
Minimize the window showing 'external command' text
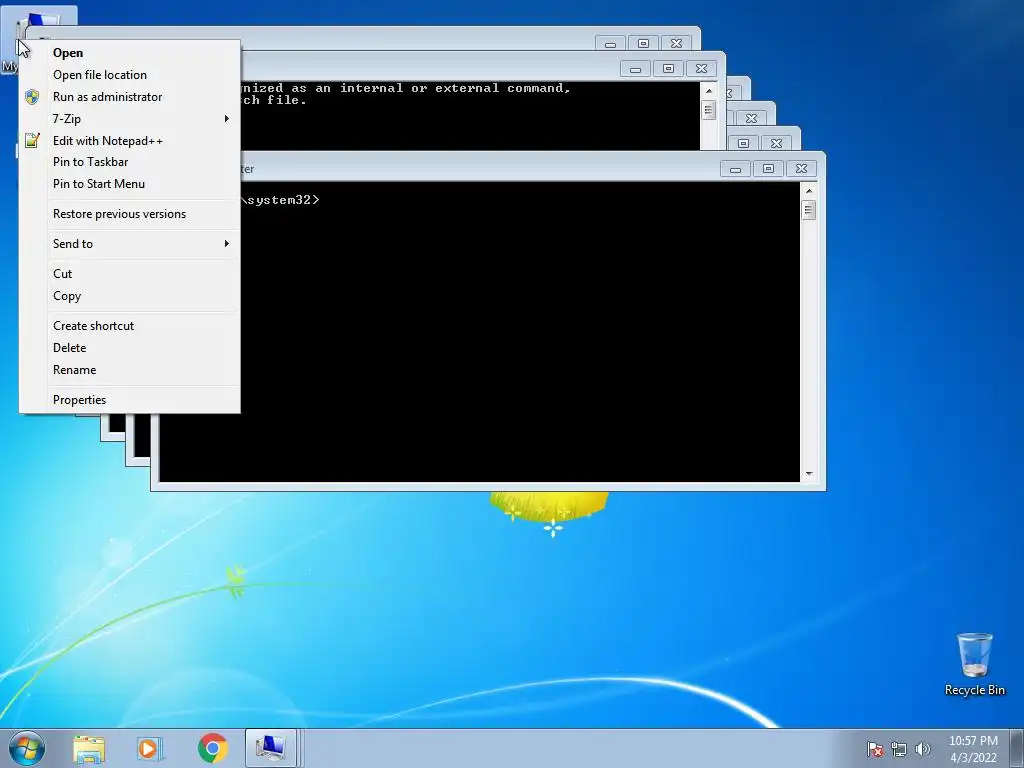pyautogui.click(x=635, y=69)
